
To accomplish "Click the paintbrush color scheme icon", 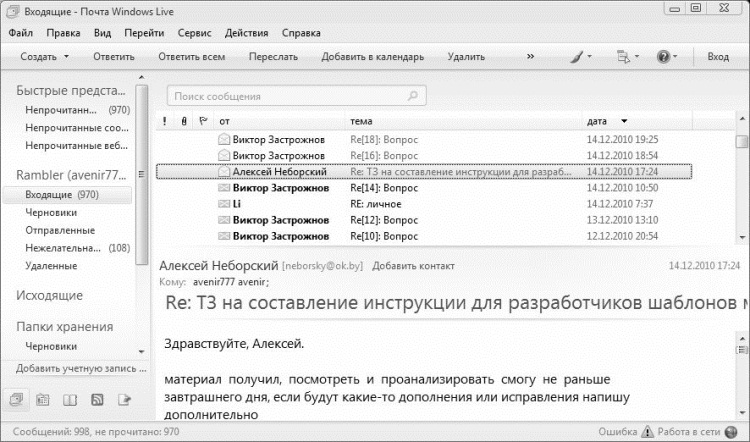I will 576,56.
